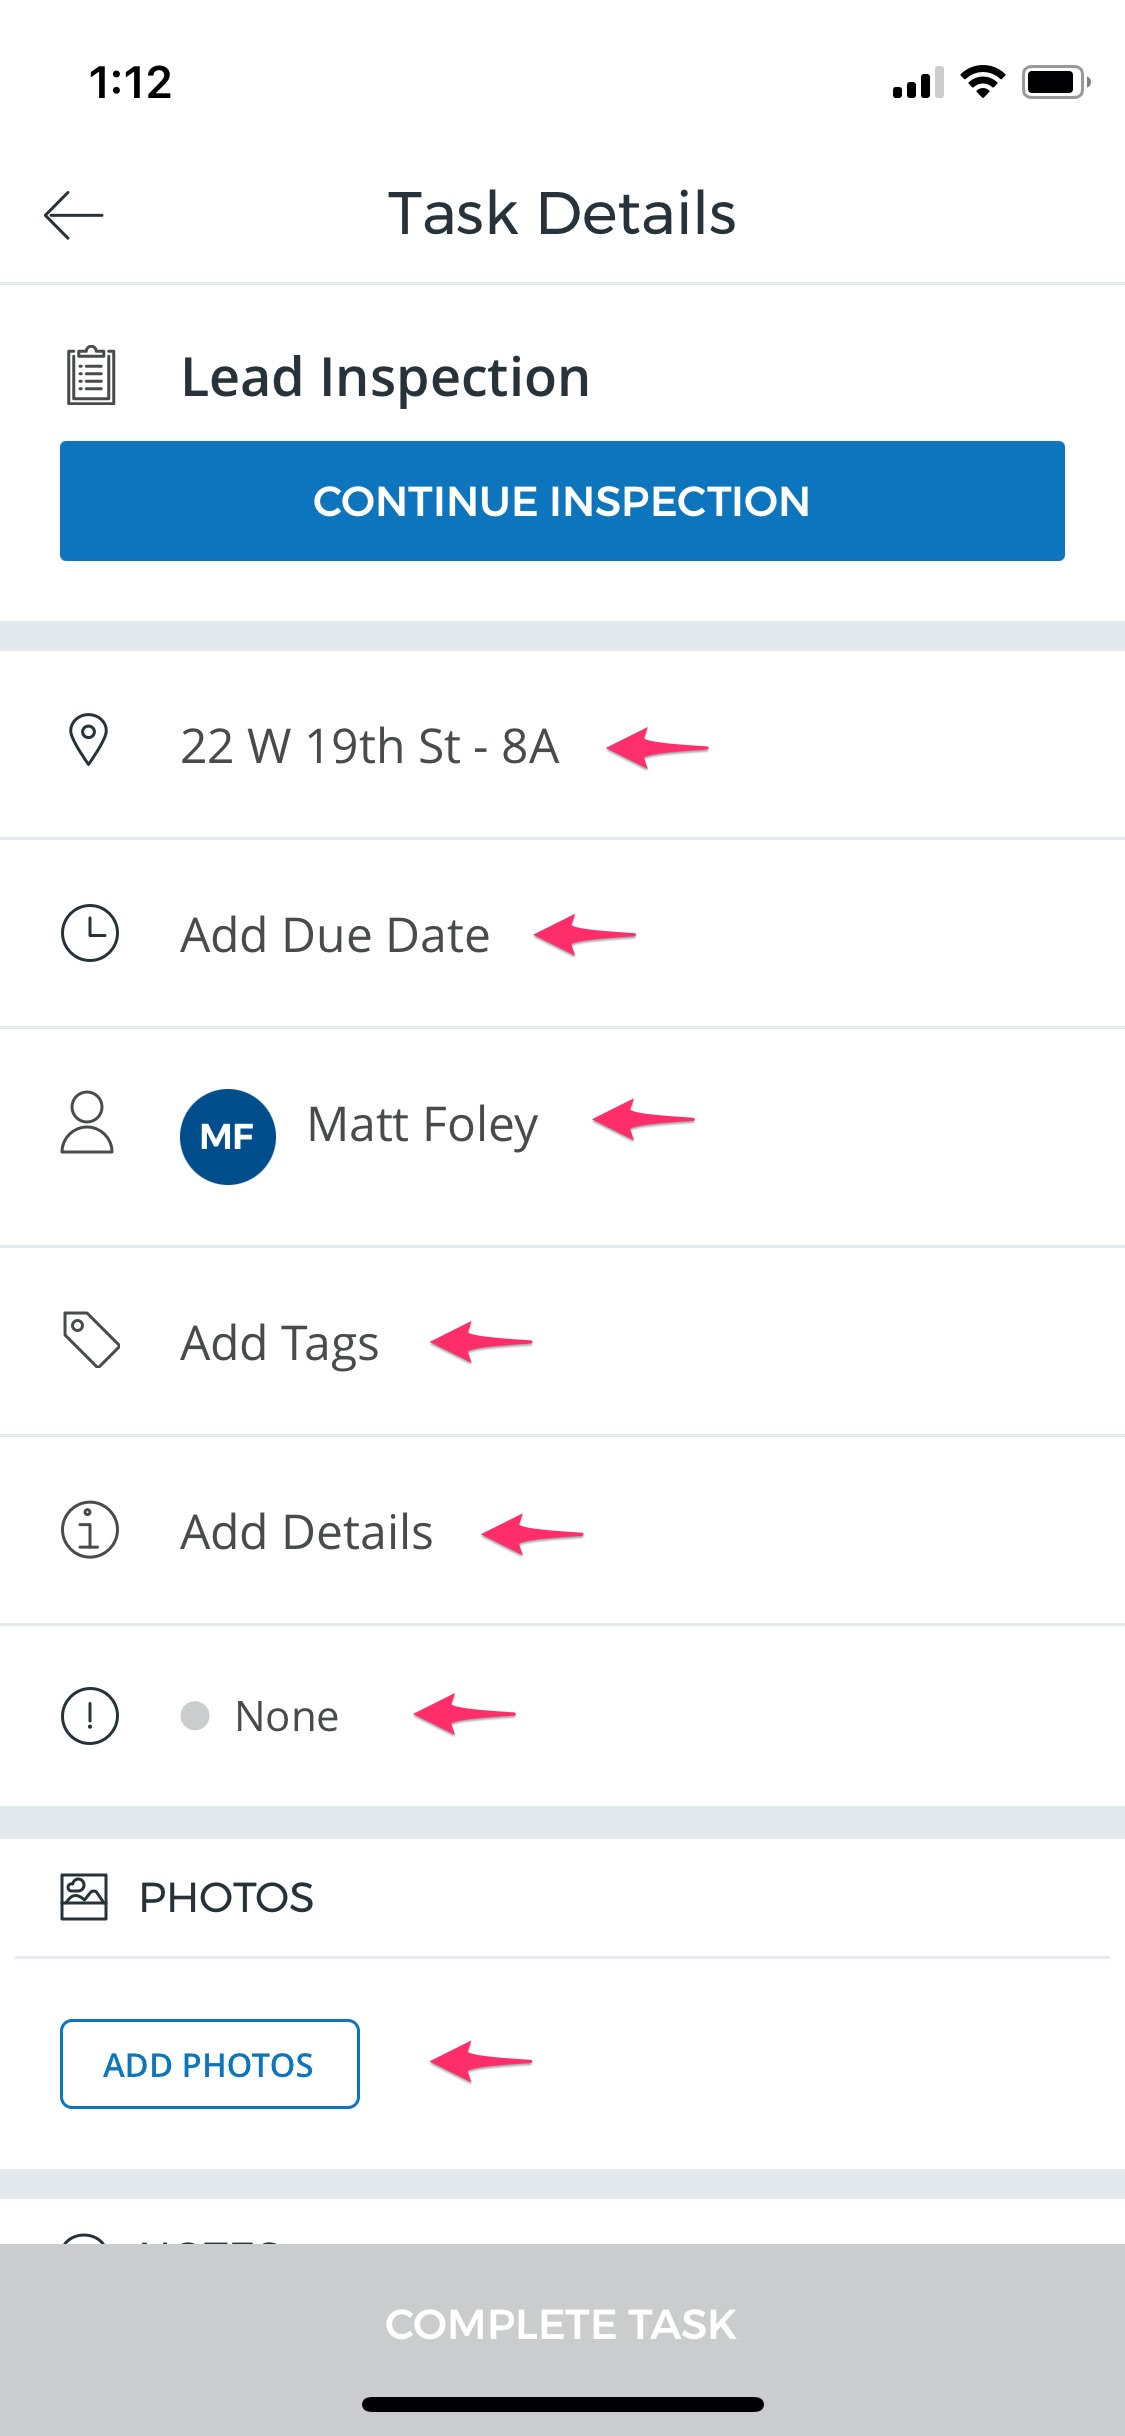Tap the back arrow icon
The width and height of the screenshot is (1125, 2436).
coord(74,215)
